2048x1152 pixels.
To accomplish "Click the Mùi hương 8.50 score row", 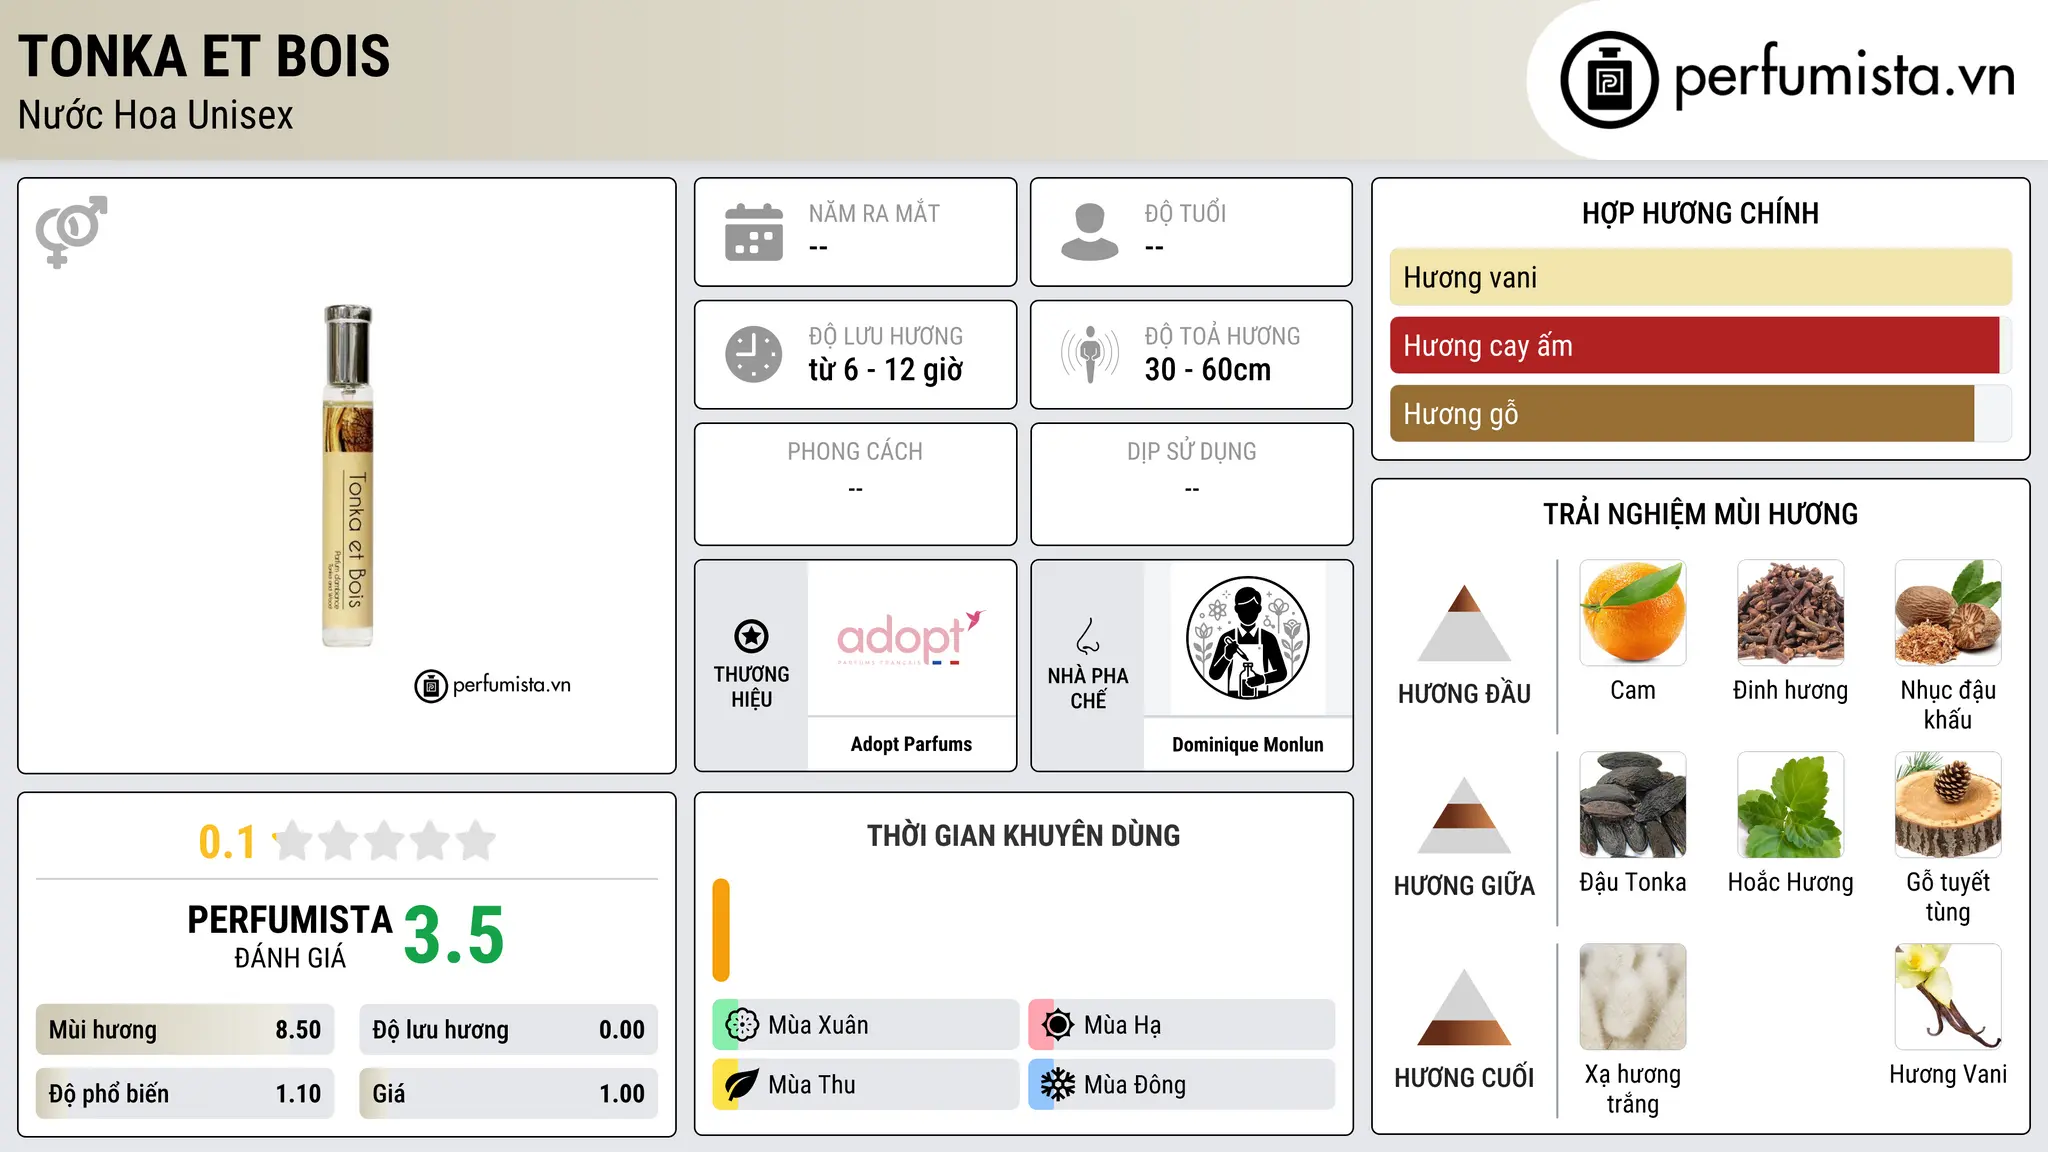I will pos(185,1030).
